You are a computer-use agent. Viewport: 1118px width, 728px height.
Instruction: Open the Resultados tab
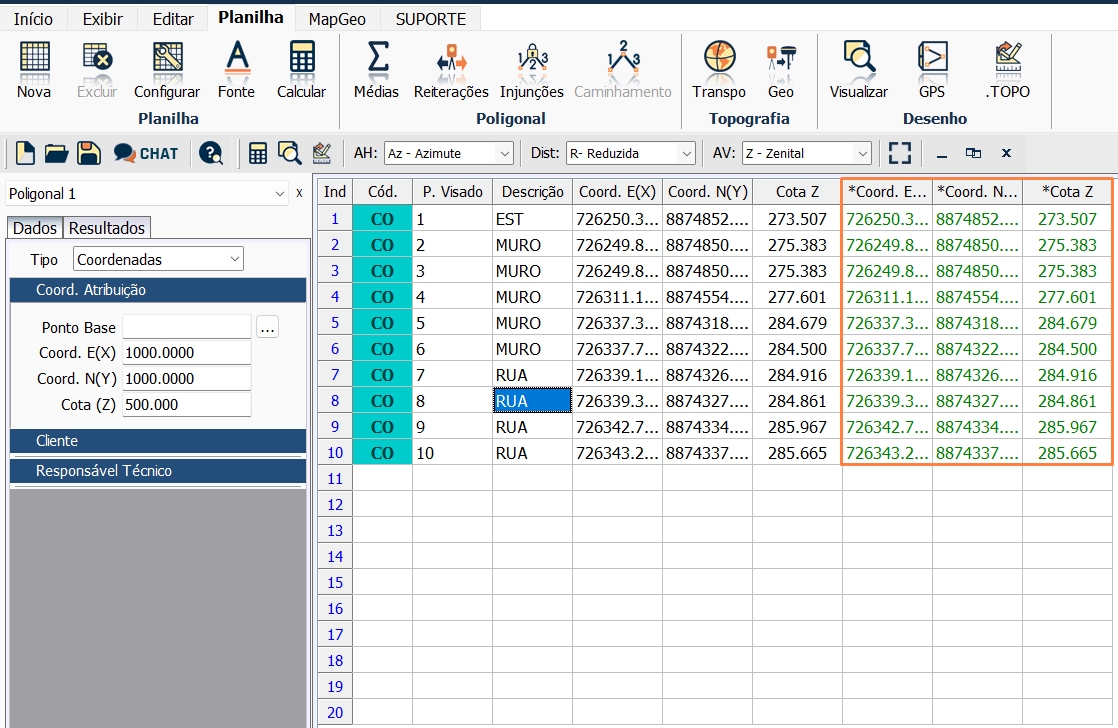point(107,228)
